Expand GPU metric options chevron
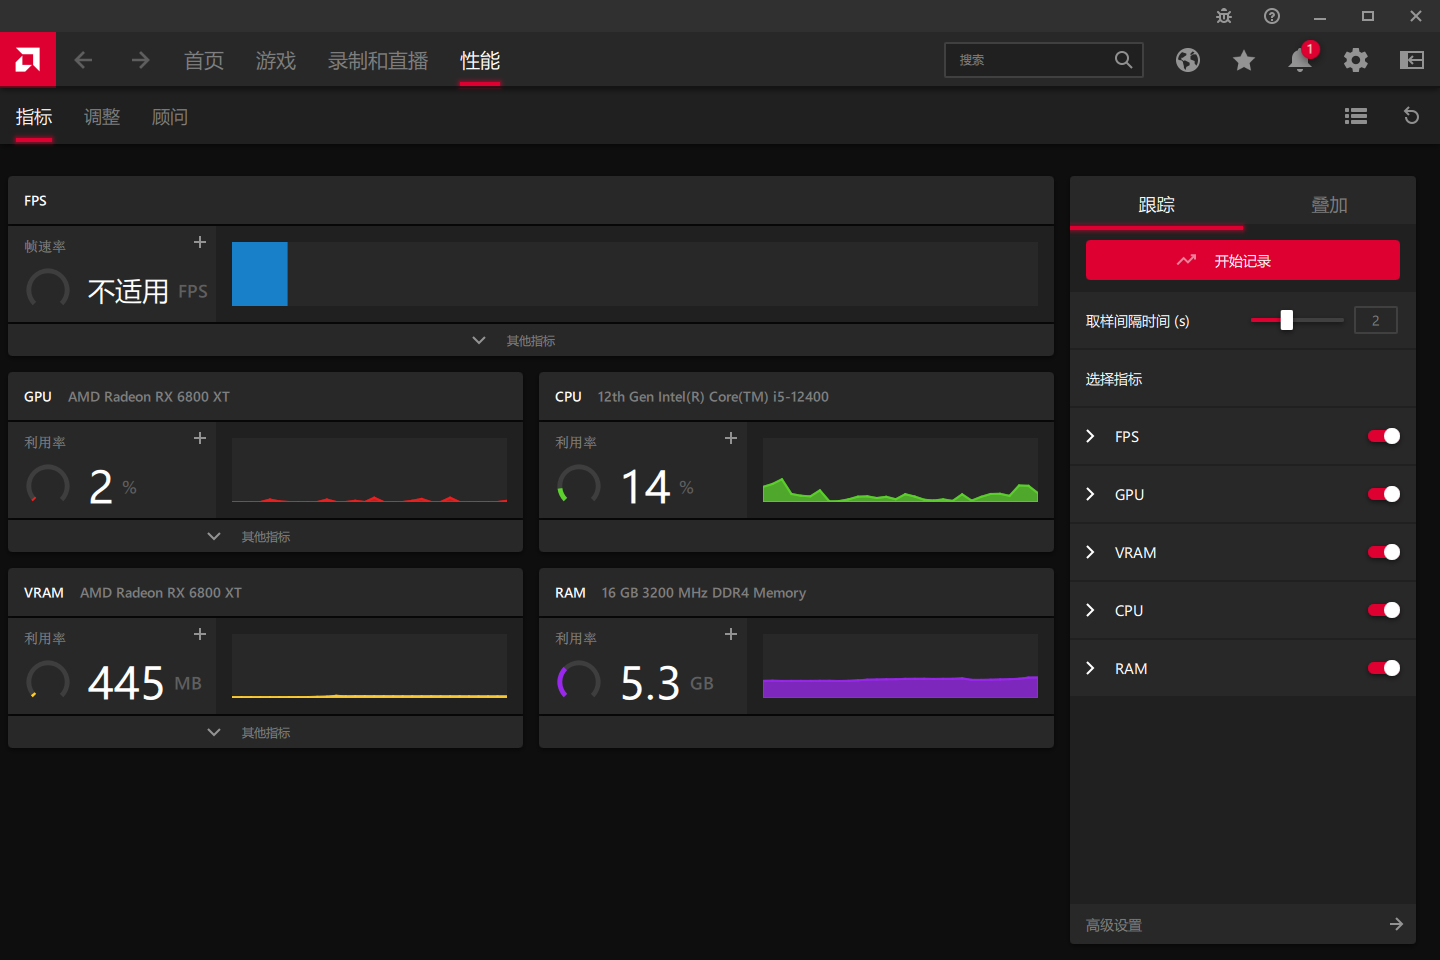This screenshot has height=960, width=1440. [1091, 494]
